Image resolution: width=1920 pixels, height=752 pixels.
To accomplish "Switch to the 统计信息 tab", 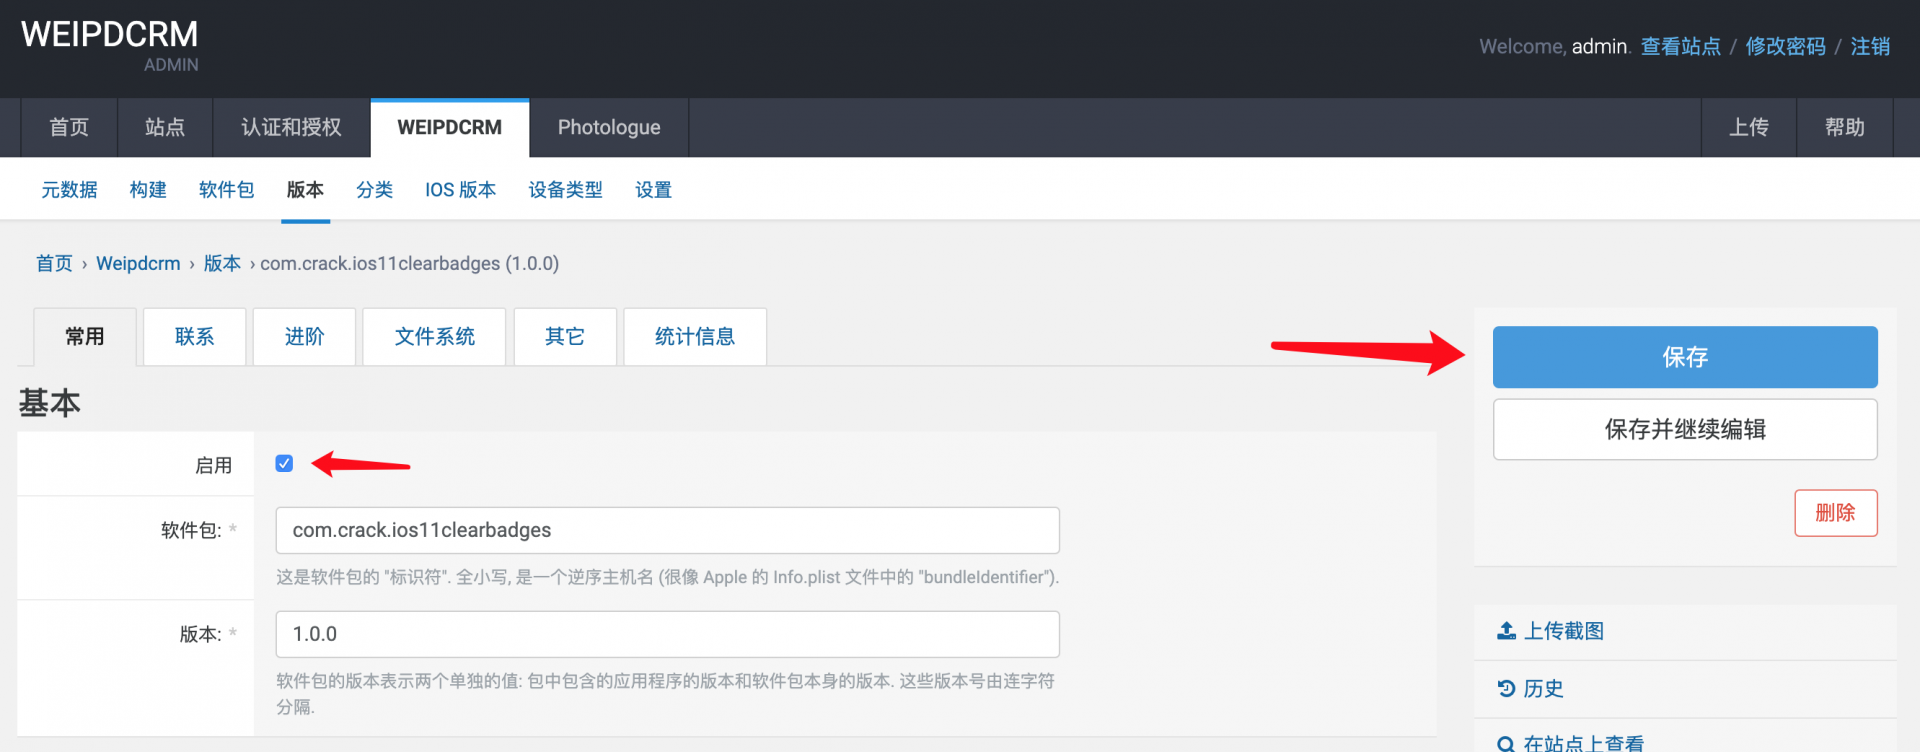I will click(695, 337).
